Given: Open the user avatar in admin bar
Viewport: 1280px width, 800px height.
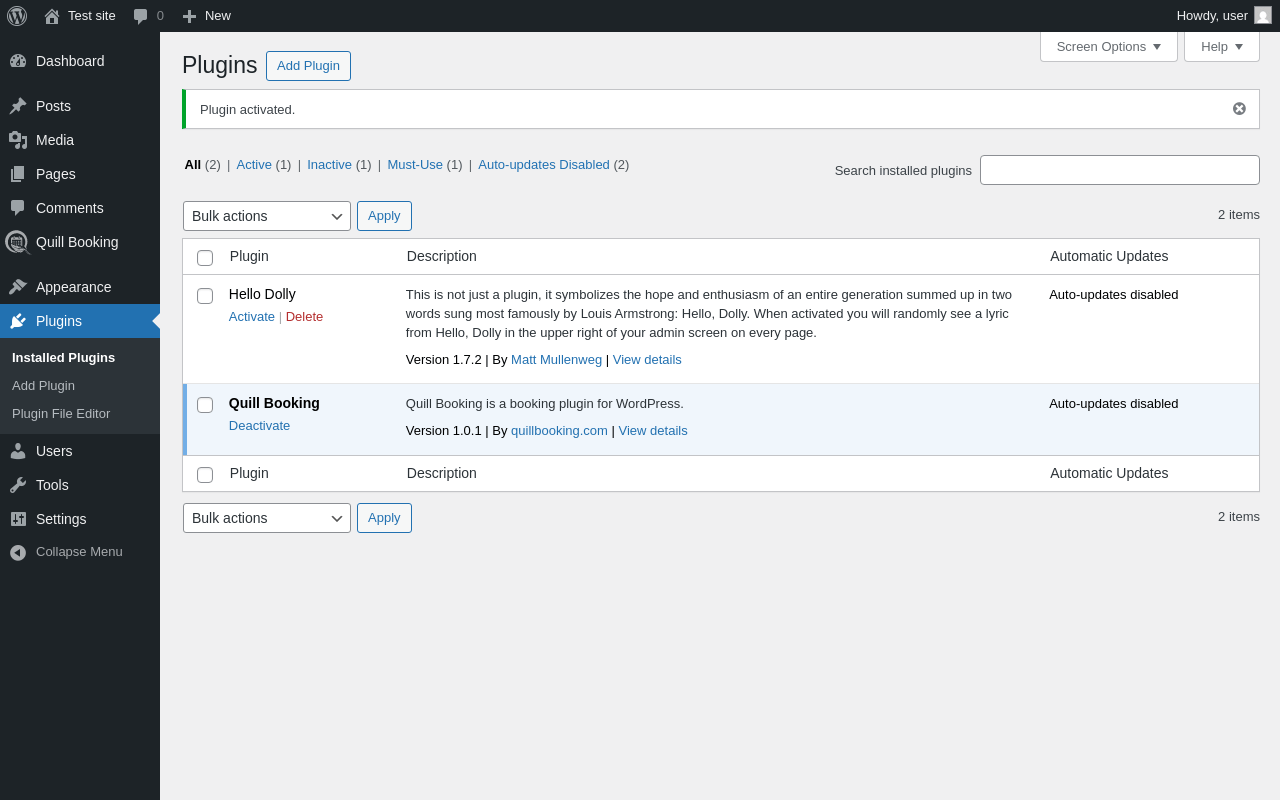Looking at the screenshot, I should (x=1263, y=15).
